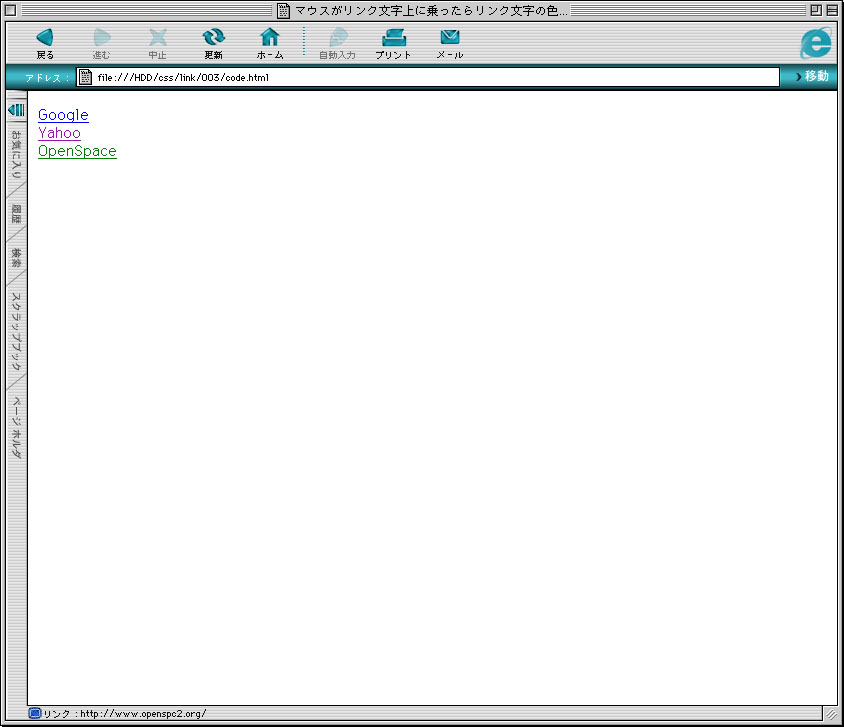The image size is (844, 727).
Task: Follow the purple Yahoo link
Action: (59, 133)
